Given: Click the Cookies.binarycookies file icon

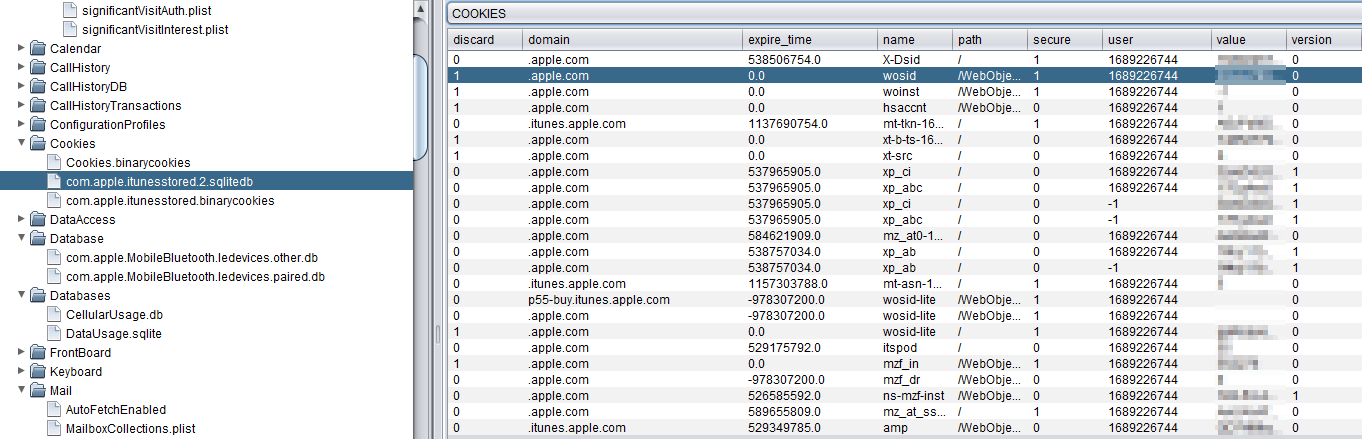Looking at the screenshot, I should (x=54, y=162).
